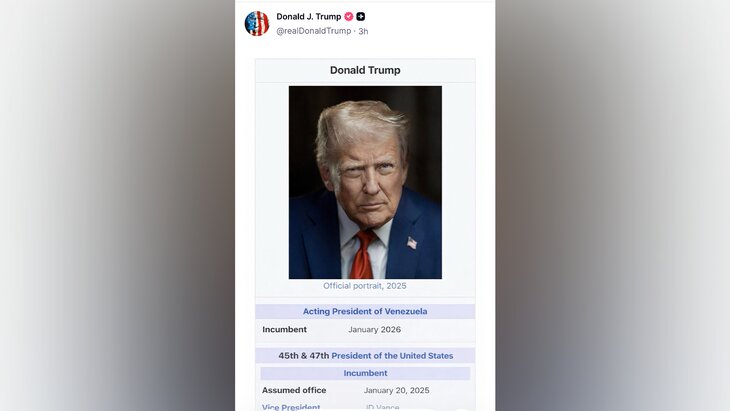Click the American flag lapel pin in the portrait
Screen dimensions: 730x411
click(x=412, y=243)
